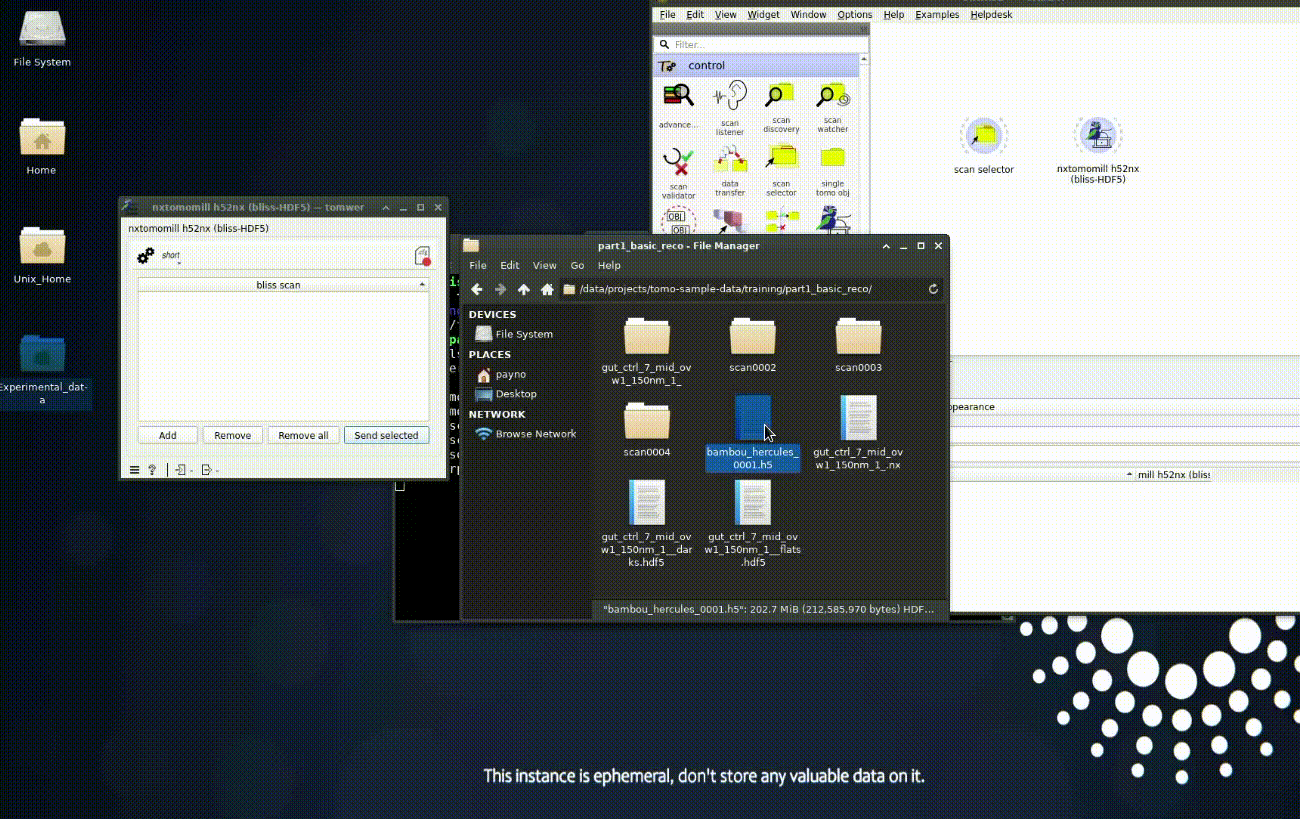Open the Widget menu
1300x819 pixels.
(763, 15)
